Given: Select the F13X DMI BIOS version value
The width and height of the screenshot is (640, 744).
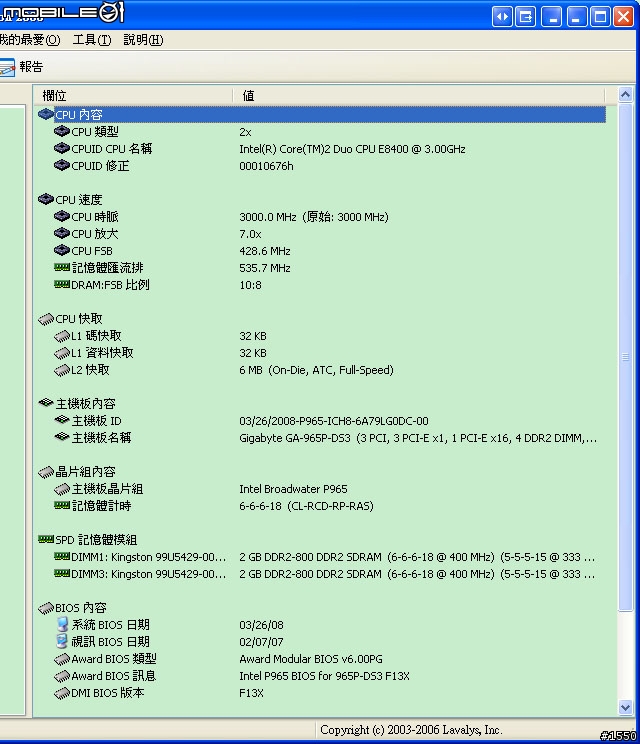Looking at the screenshot, I should click(x=251, y=693).
